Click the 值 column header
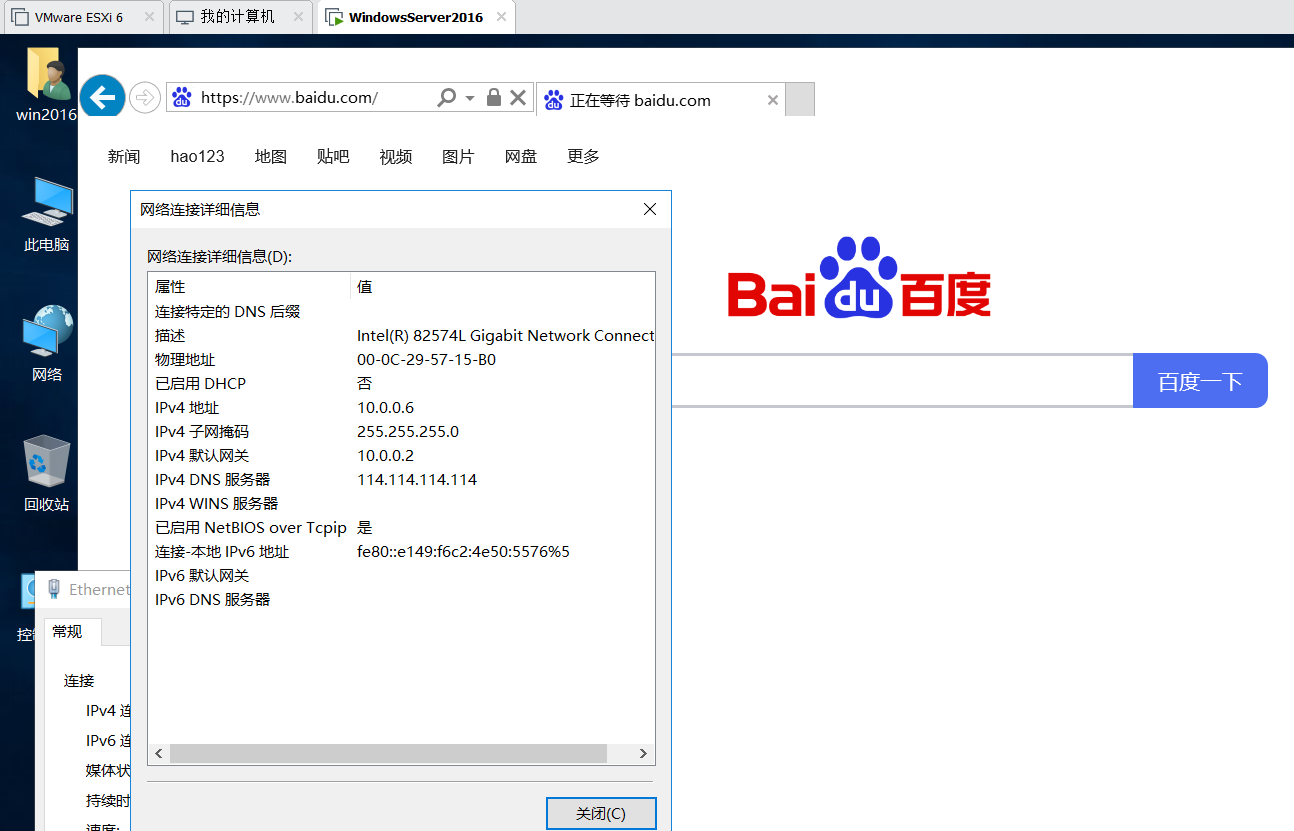1294x831 pixels. click(503, 286)
